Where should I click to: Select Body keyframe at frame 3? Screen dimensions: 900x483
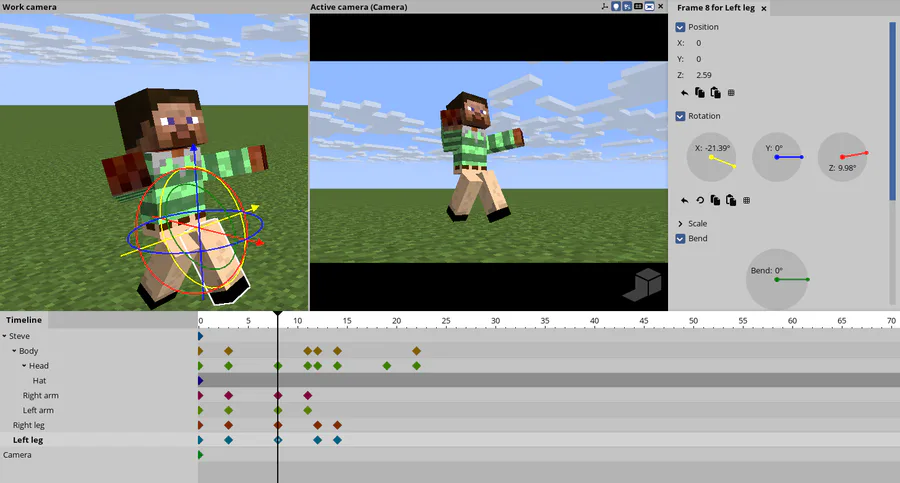[228, 351]
